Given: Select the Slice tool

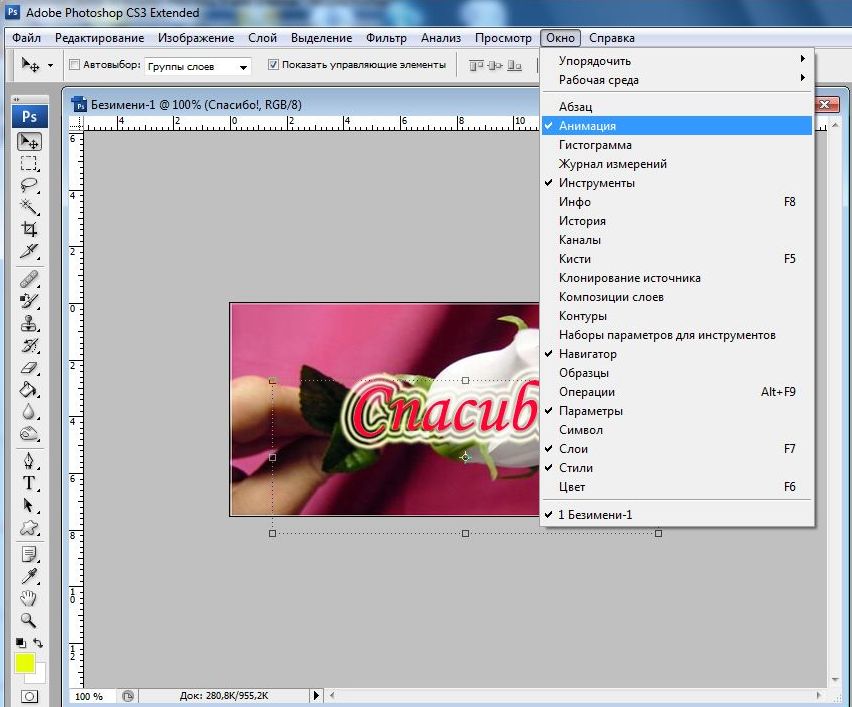Looking at the screenshot, I should (29, 251).
